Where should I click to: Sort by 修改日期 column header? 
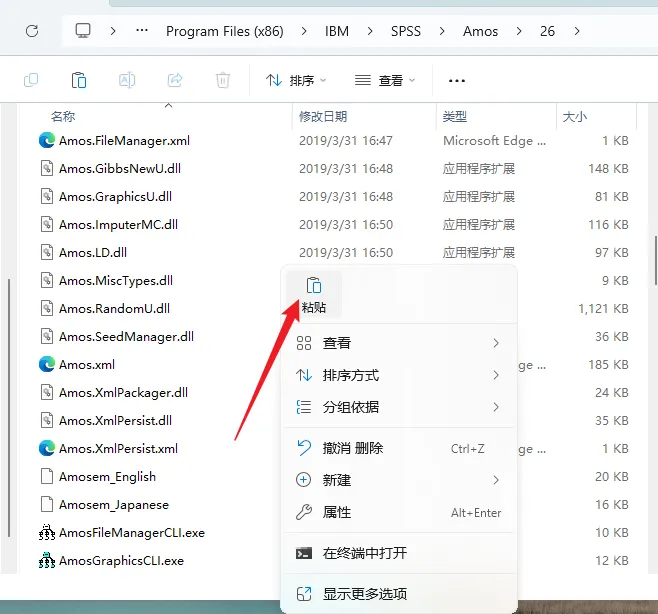point(323,116)
